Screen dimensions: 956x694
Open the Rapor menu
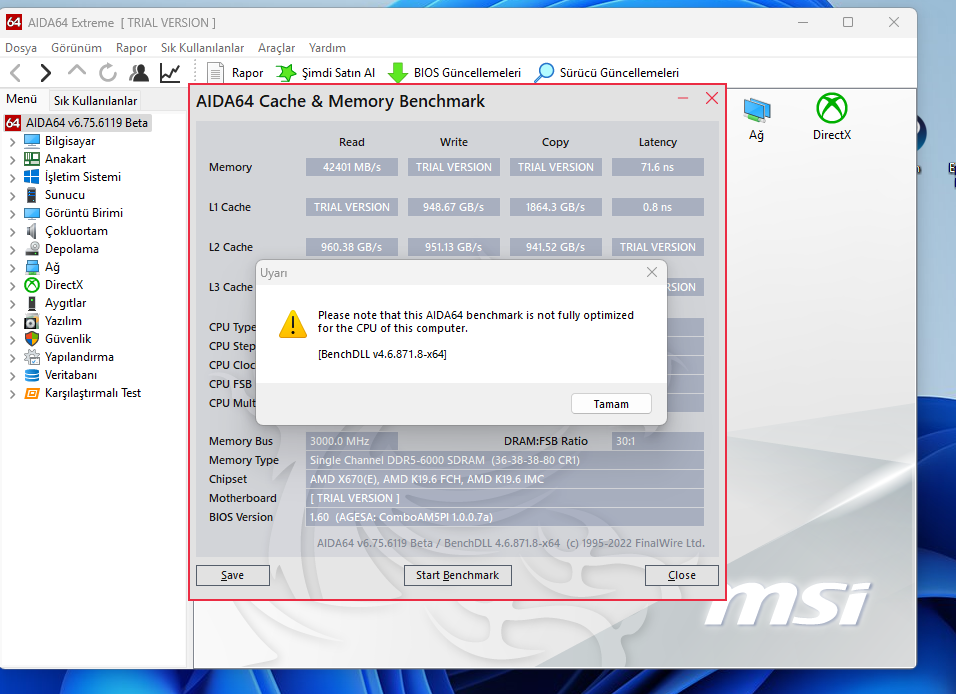(x=131, y=48)
